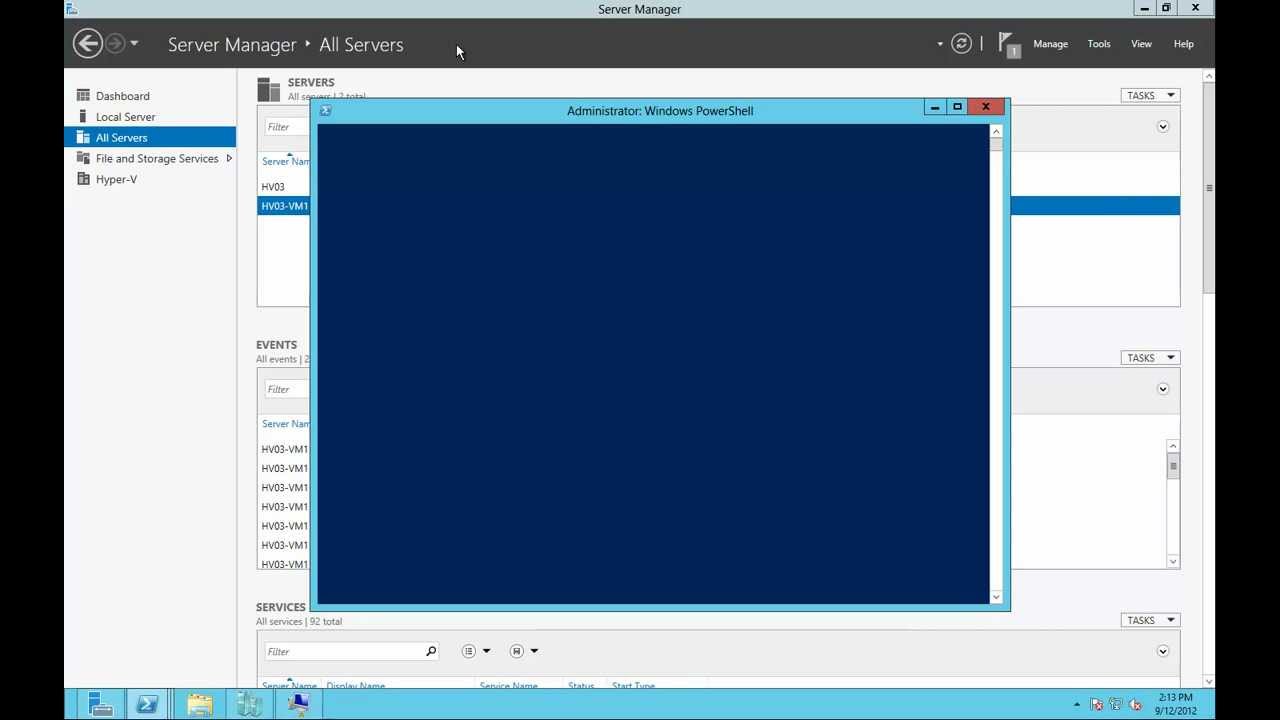Collapse the Servers section chevron

click(x=1163, y=127)
